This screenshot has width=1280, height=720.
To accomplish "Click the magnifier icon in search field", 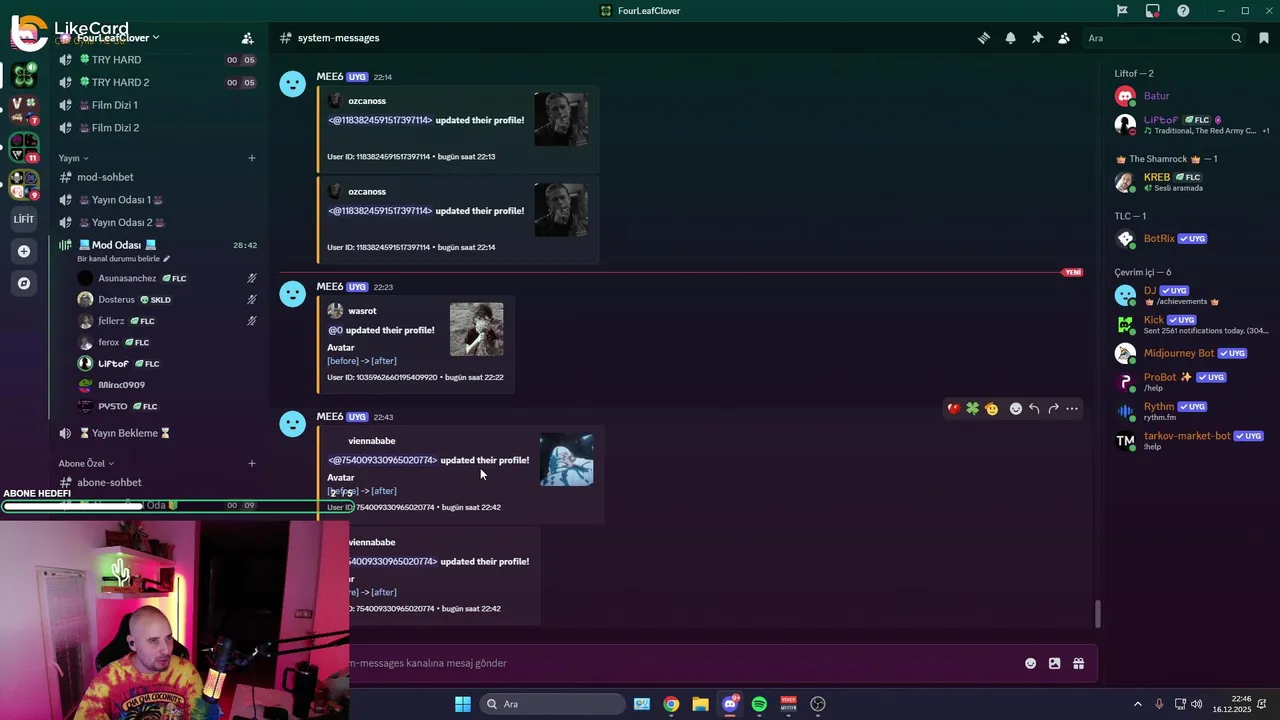I will tap(1236, 38).
